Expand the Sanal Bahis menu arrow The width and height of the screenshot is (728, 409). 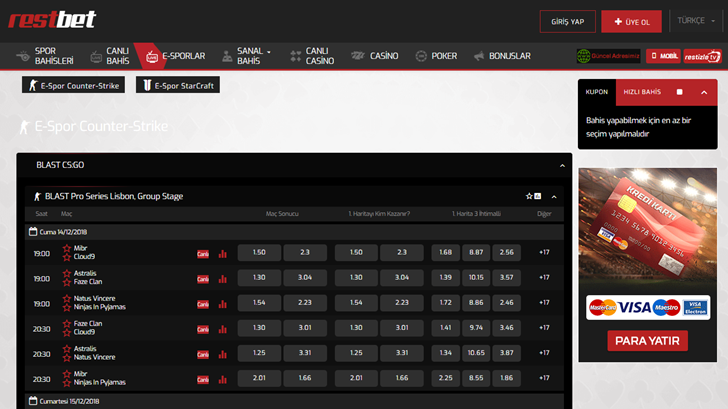pyautogui.click(x=269, y=52)
